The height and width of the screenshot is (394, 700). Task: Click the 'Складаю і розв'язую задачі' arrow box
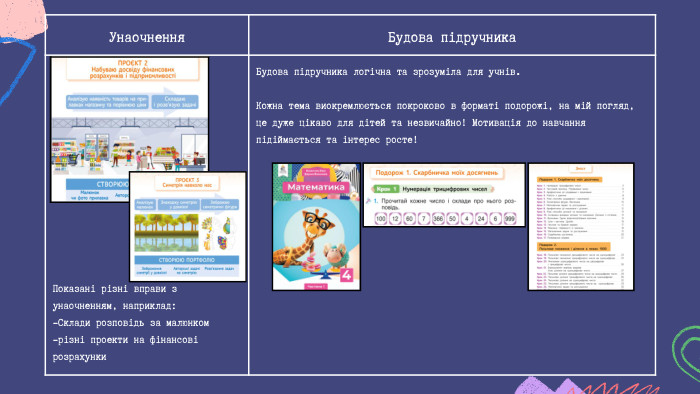(x=175, y=102)
